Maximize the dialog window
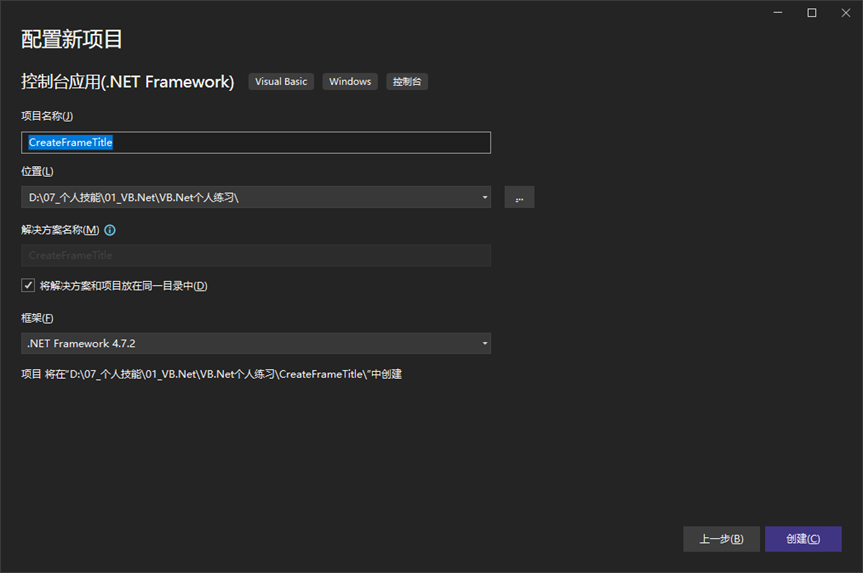Viewport: 863px width, 573px height. [812, 13]
